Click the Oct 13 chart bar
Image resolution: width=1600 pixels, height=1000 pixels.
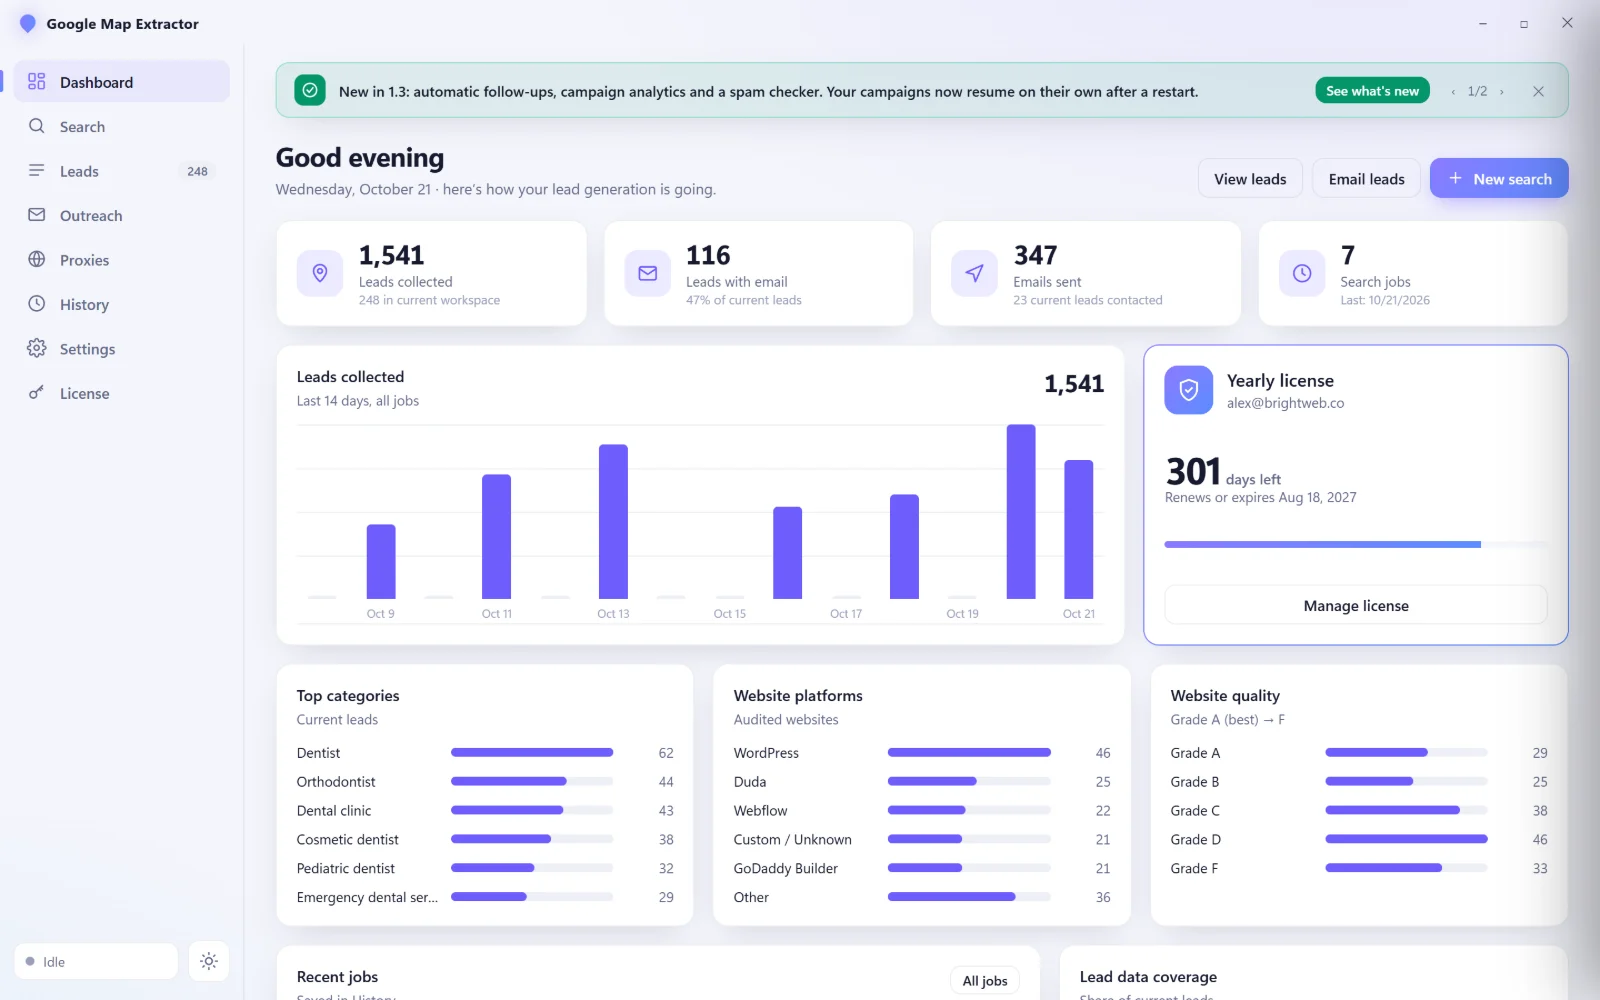click(x=613, y=521)
